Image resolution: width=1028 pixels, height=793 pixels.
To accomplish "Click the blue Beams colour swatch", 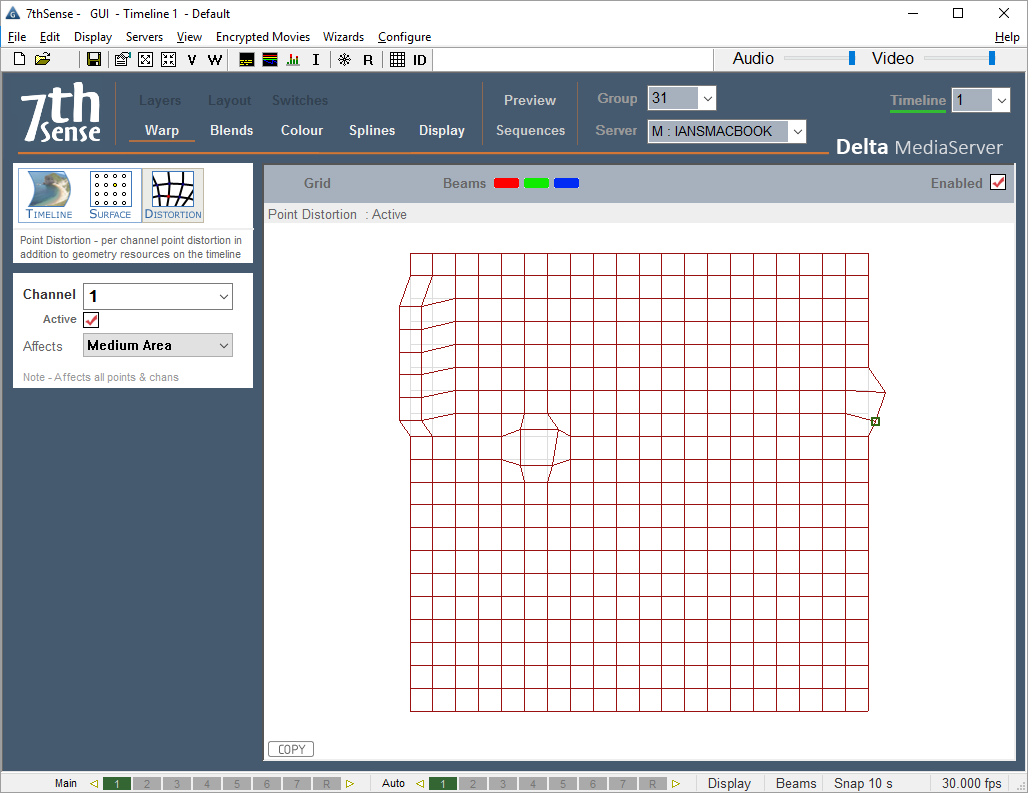I will 566,183.
